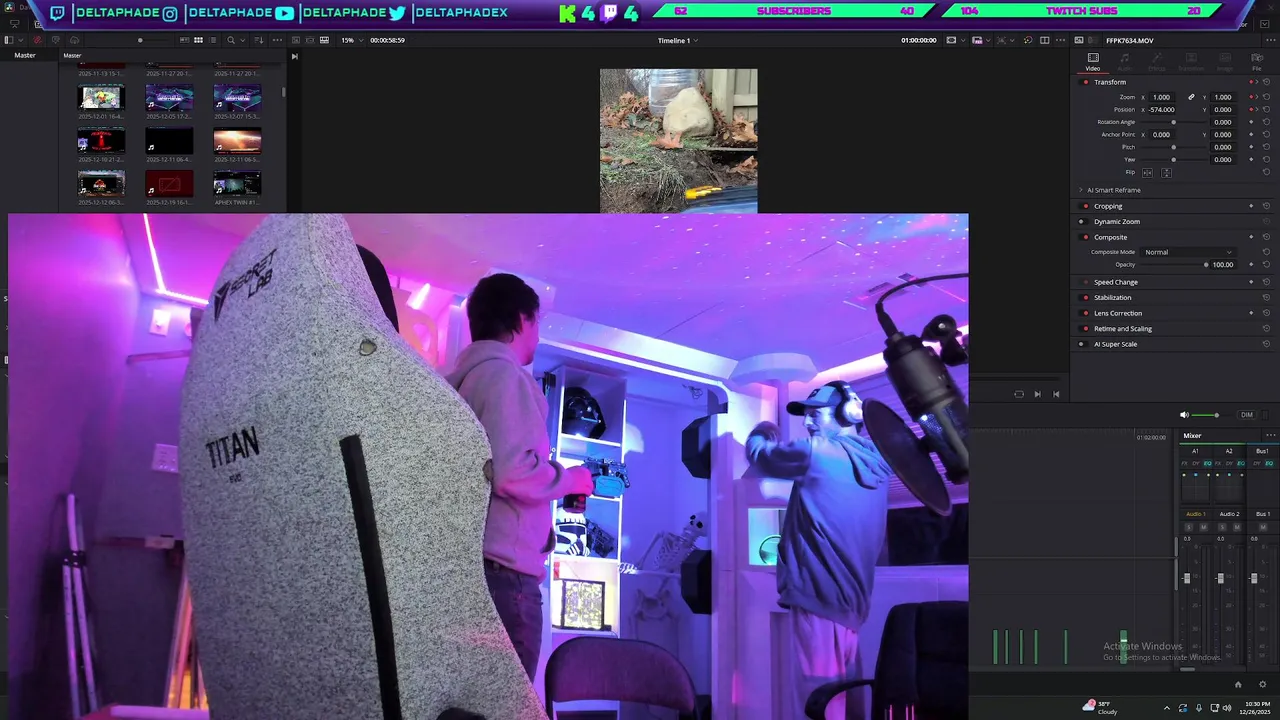Image resolution: width=1280 pixels, height=720 pixels.
Task: Open the Timeline 1 name dropdown
Action: tap(678, 40)
